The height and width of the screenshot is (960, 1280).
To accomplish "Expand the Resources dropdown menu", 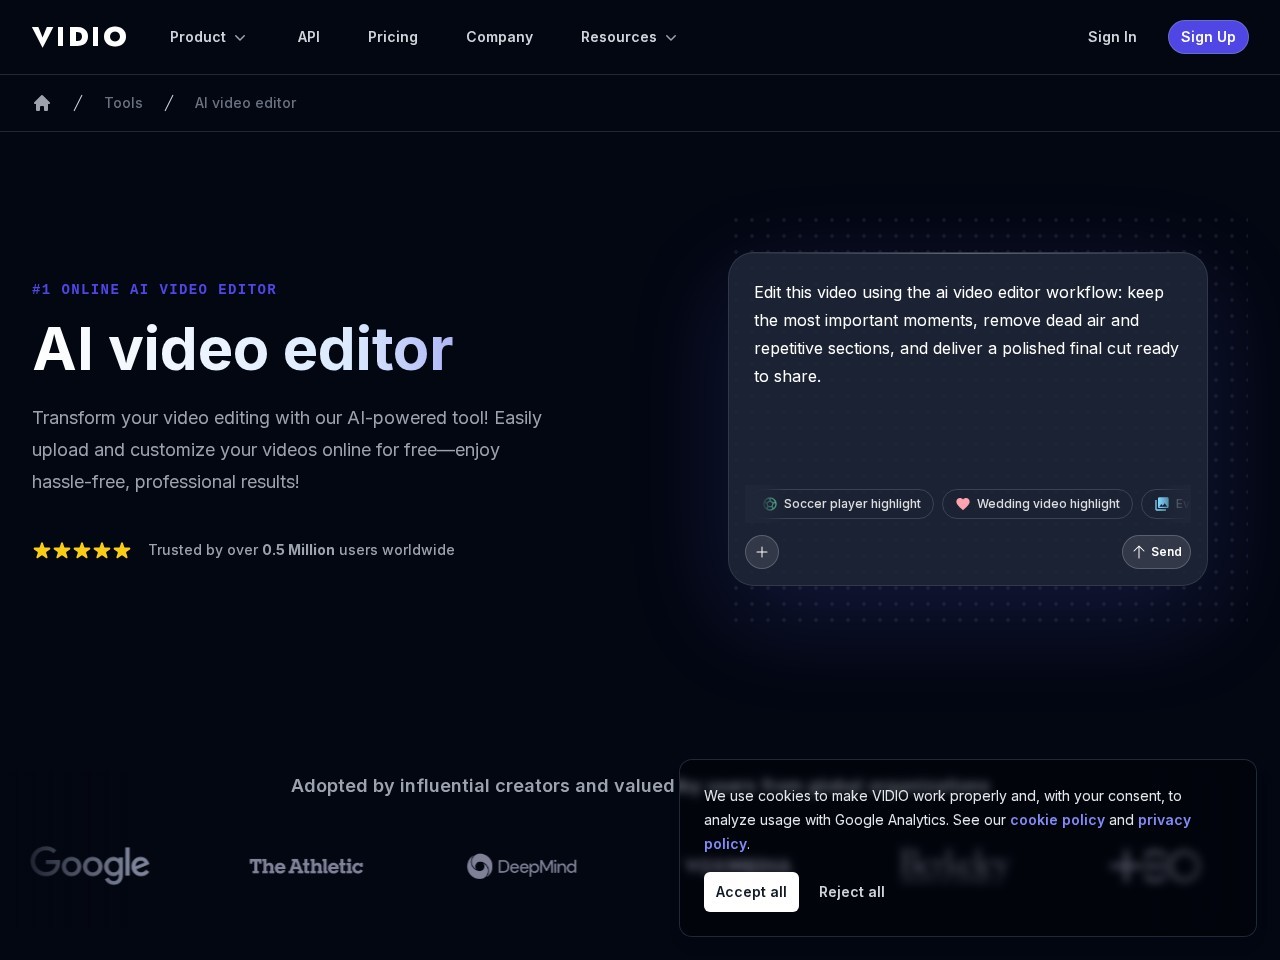I will [x=629, y=37].
